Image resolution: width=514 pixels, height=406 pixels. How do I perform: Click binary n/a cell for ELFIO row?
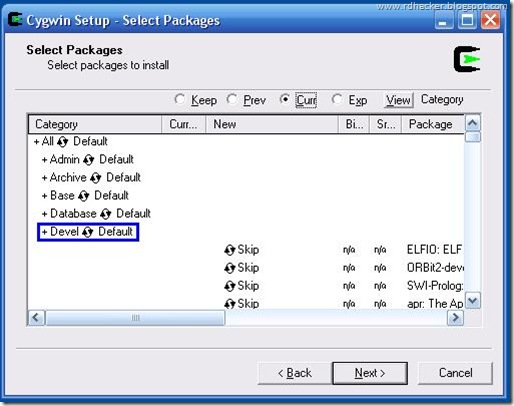[349, 250]
